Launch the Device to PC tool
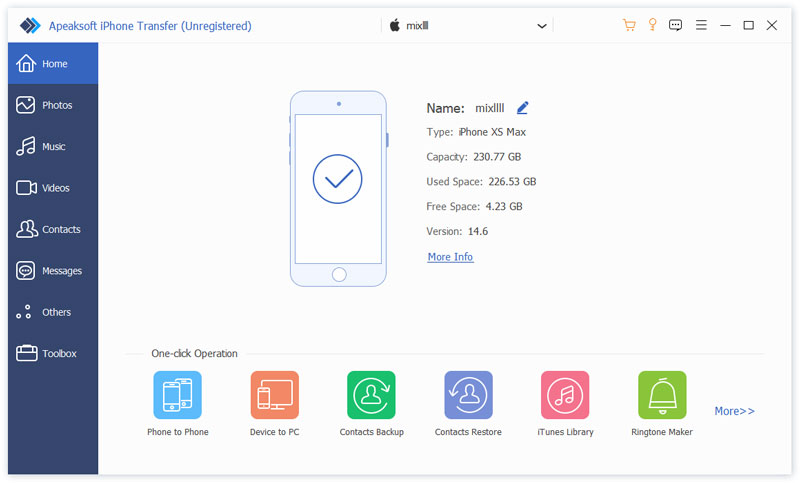Screen dimensions: 800x483 (274, 395)
